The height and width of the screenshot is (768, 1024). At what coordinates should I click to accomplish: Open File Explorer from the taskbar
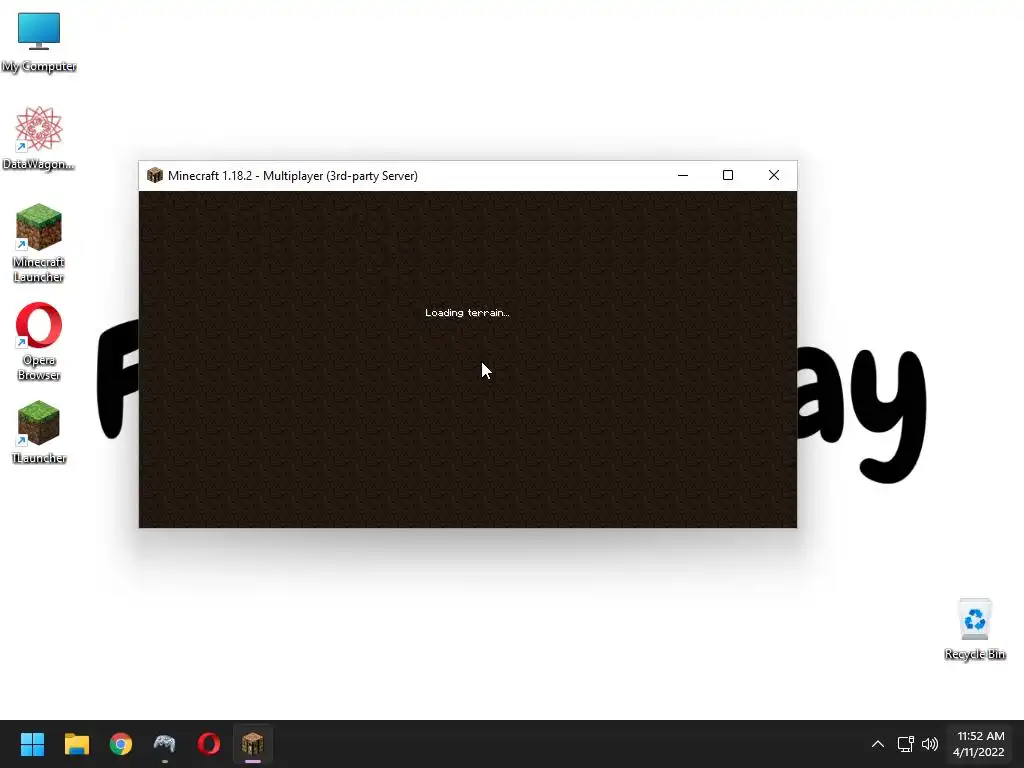pyautogui.click(x=76, y=744)
